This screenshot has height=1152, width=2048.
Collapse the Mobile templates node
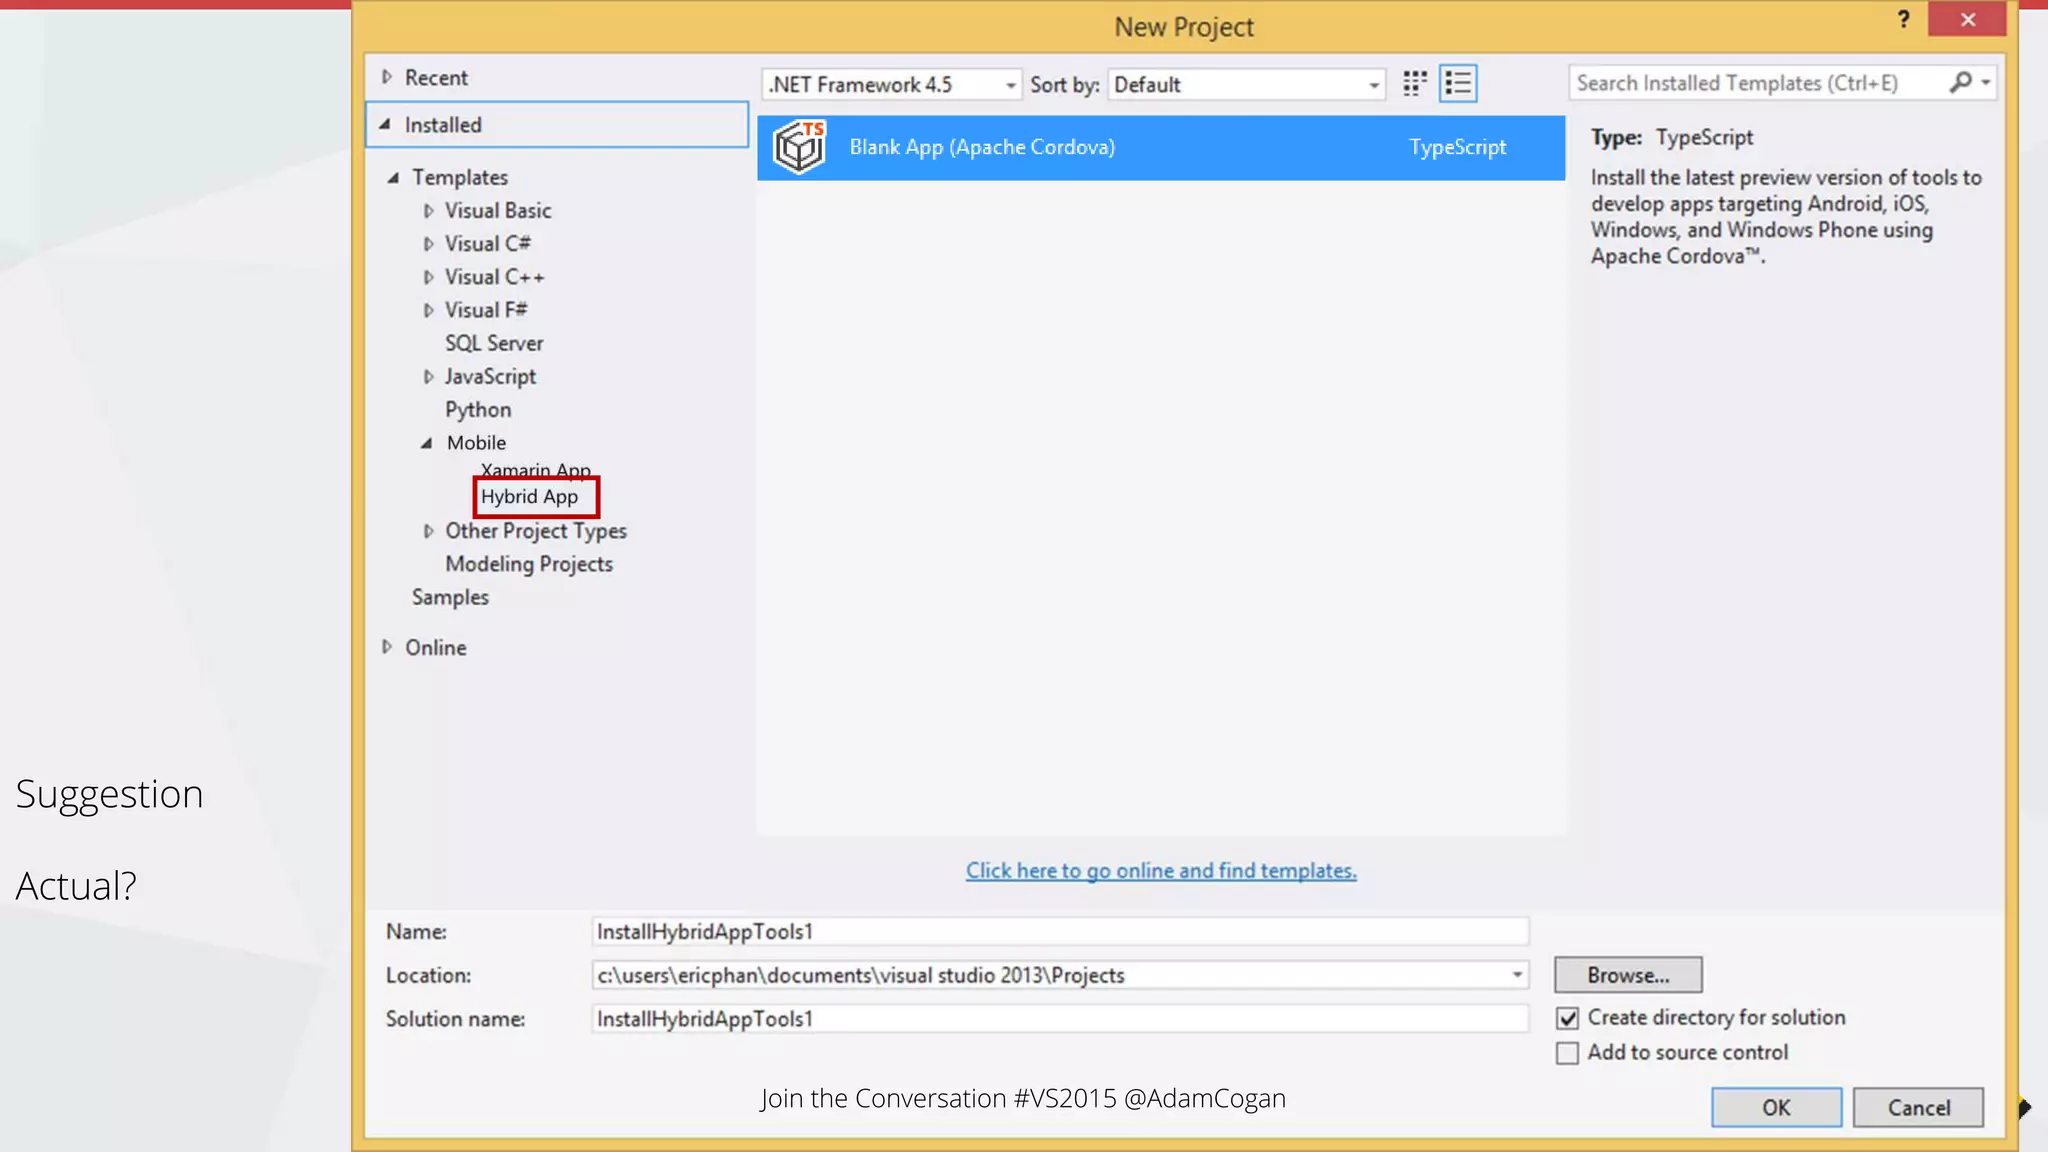(427, 443)
